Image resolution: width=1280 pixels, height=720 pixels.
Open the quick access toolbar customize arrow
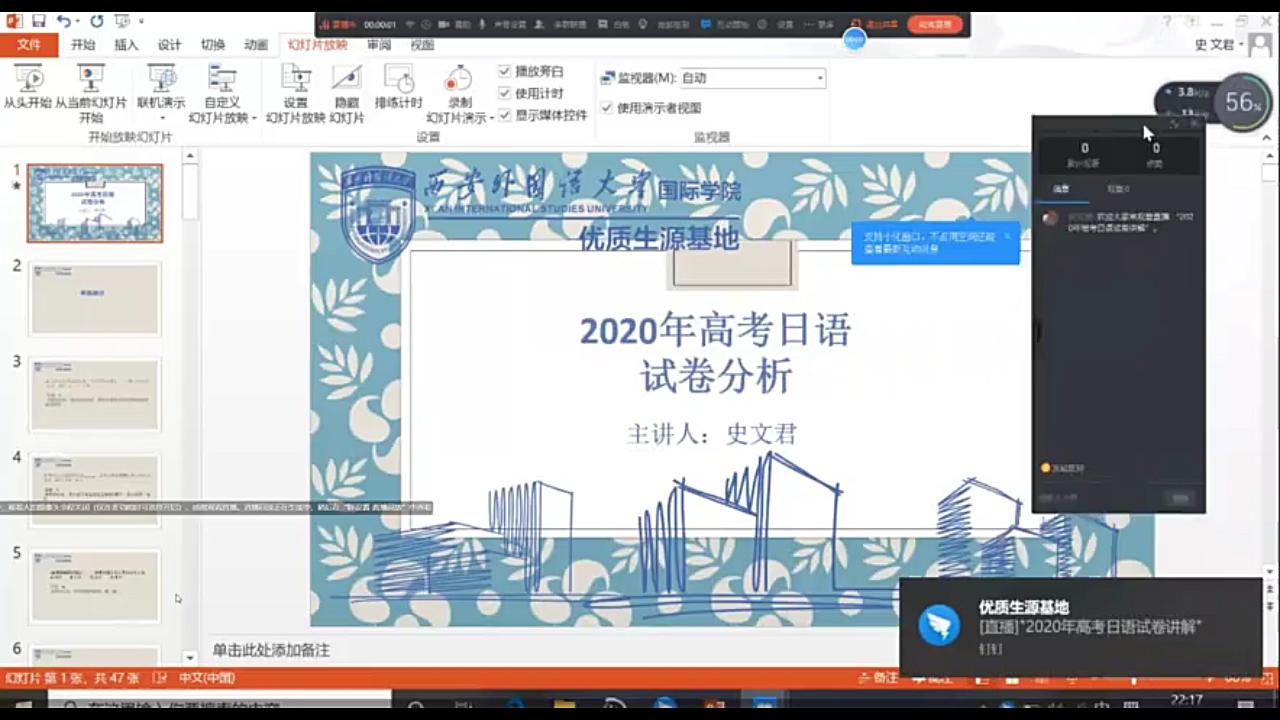tap(141, 20)
